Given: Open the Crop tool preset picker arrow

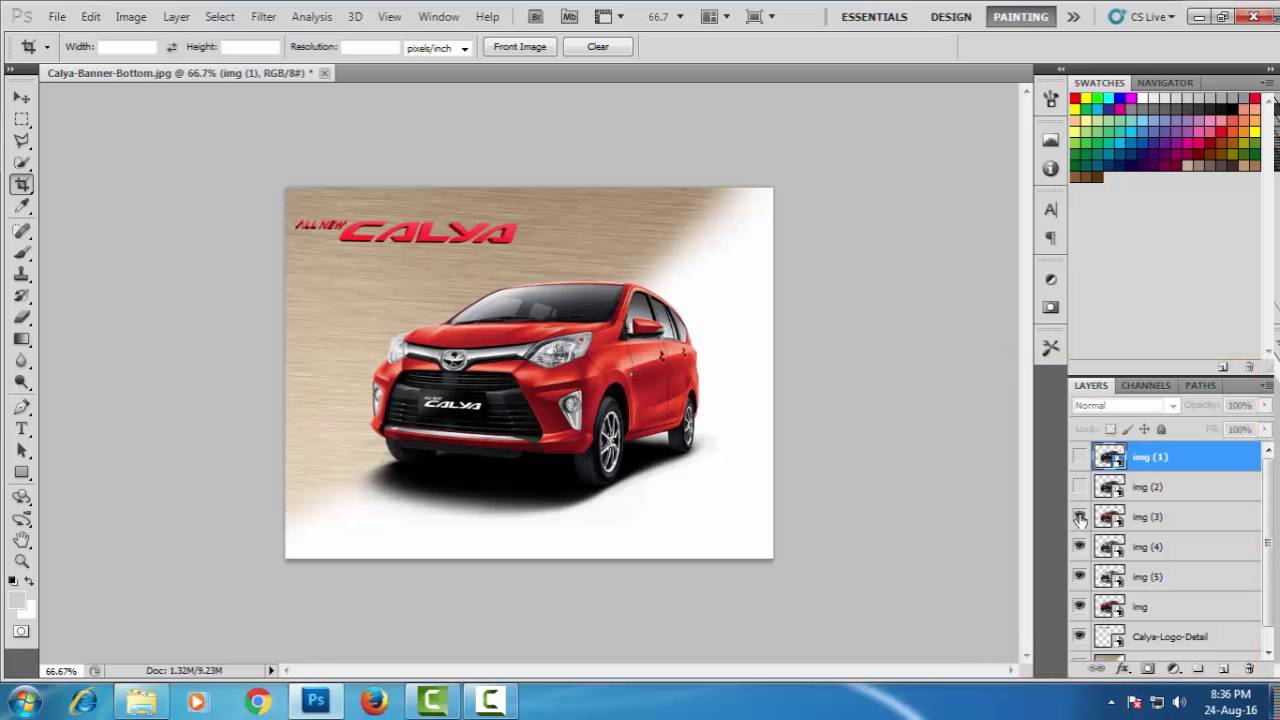Looking at the screenshot, I should pos(46,47).
